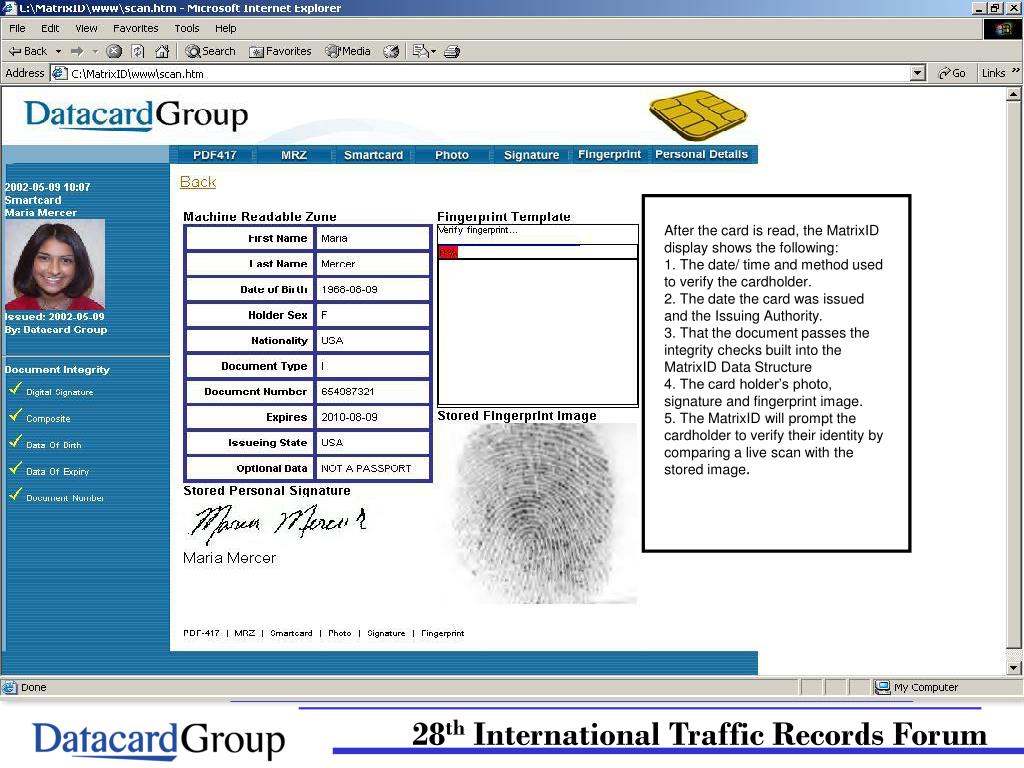This screenshot has width=1024, height=768.
Task: Select the Smartcard tab in the blue navigation bar
Action: pyautogui.click(x=374, y=155)
